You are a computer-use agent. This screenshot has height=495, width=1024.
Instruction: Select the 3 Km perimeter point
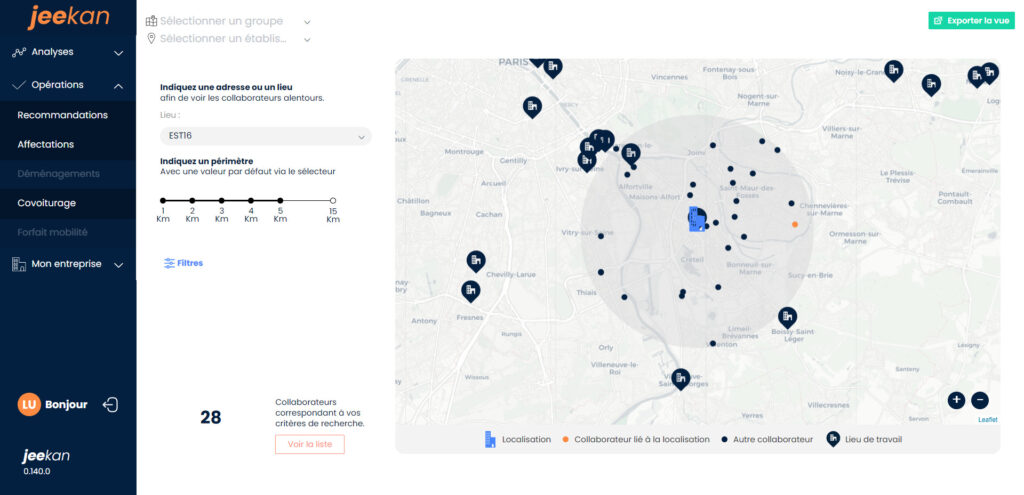coord(222,201)
